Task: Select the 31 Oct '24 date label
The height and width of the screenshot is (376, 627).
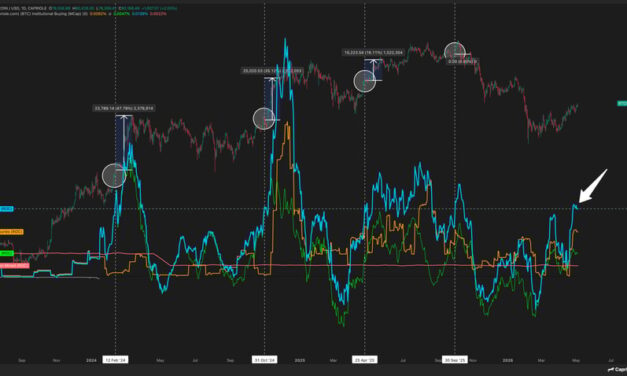Action: (264, 360)
